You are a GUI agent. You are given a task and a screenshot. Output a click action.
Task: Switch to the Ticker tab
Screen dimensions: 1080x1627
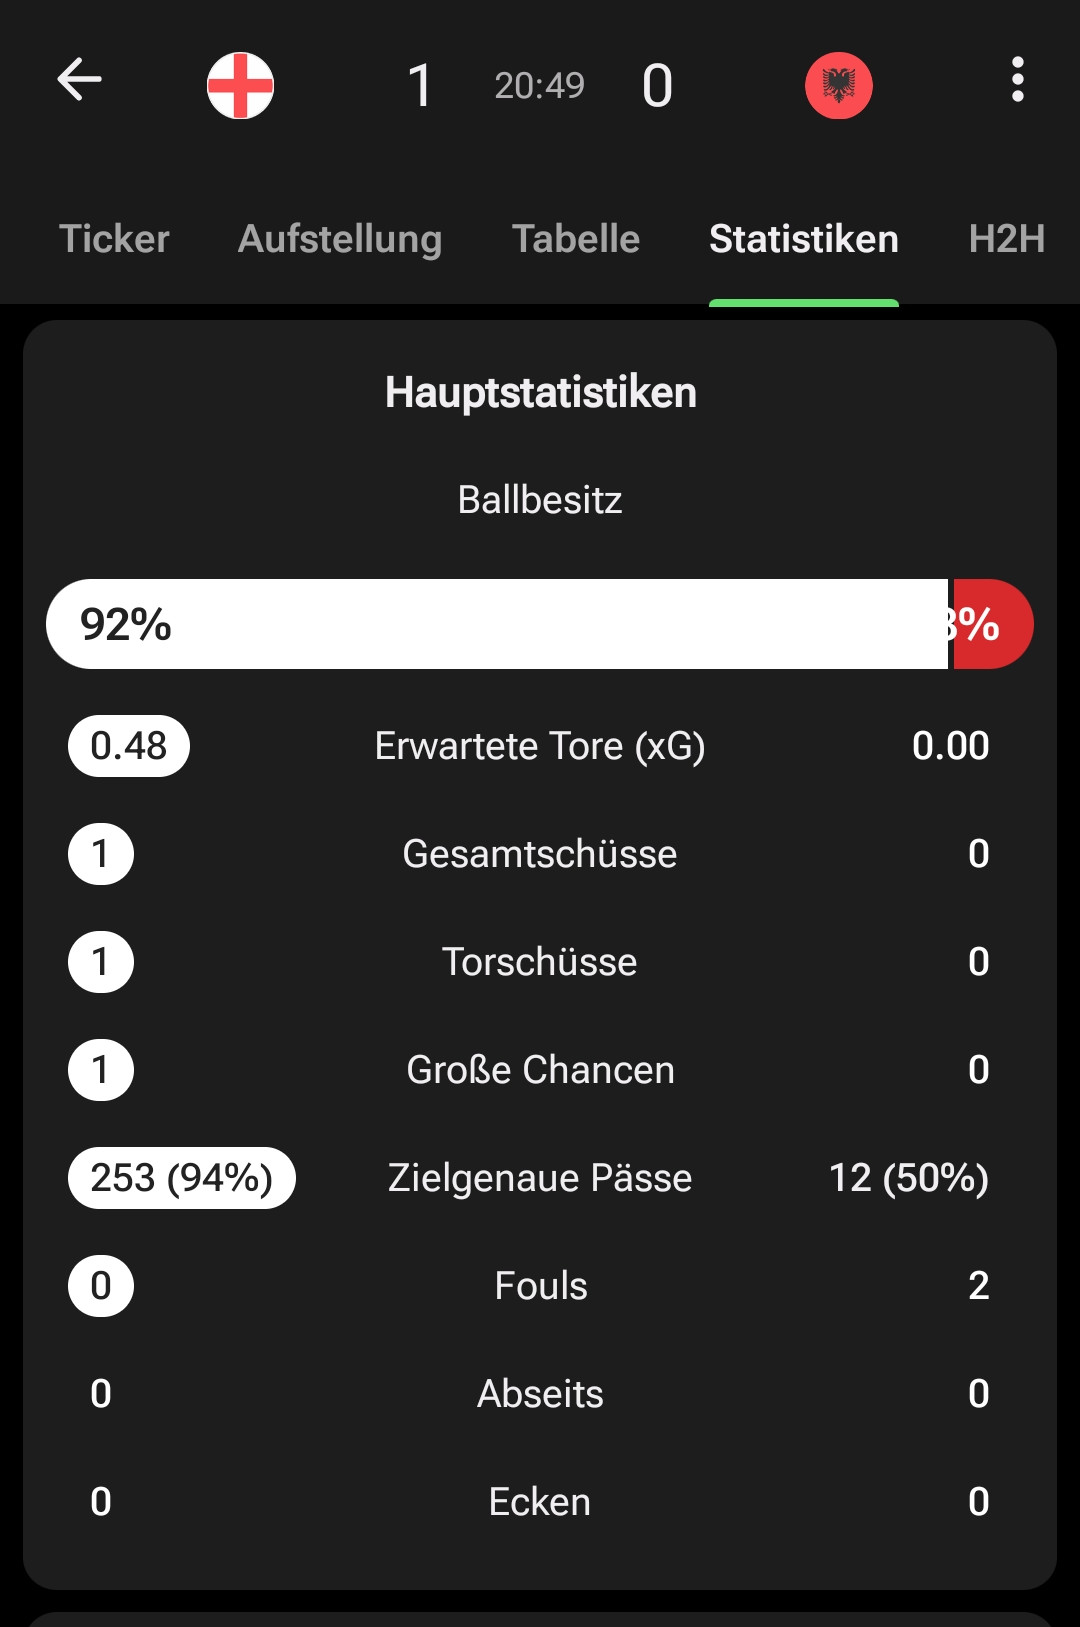click(114, 239)
